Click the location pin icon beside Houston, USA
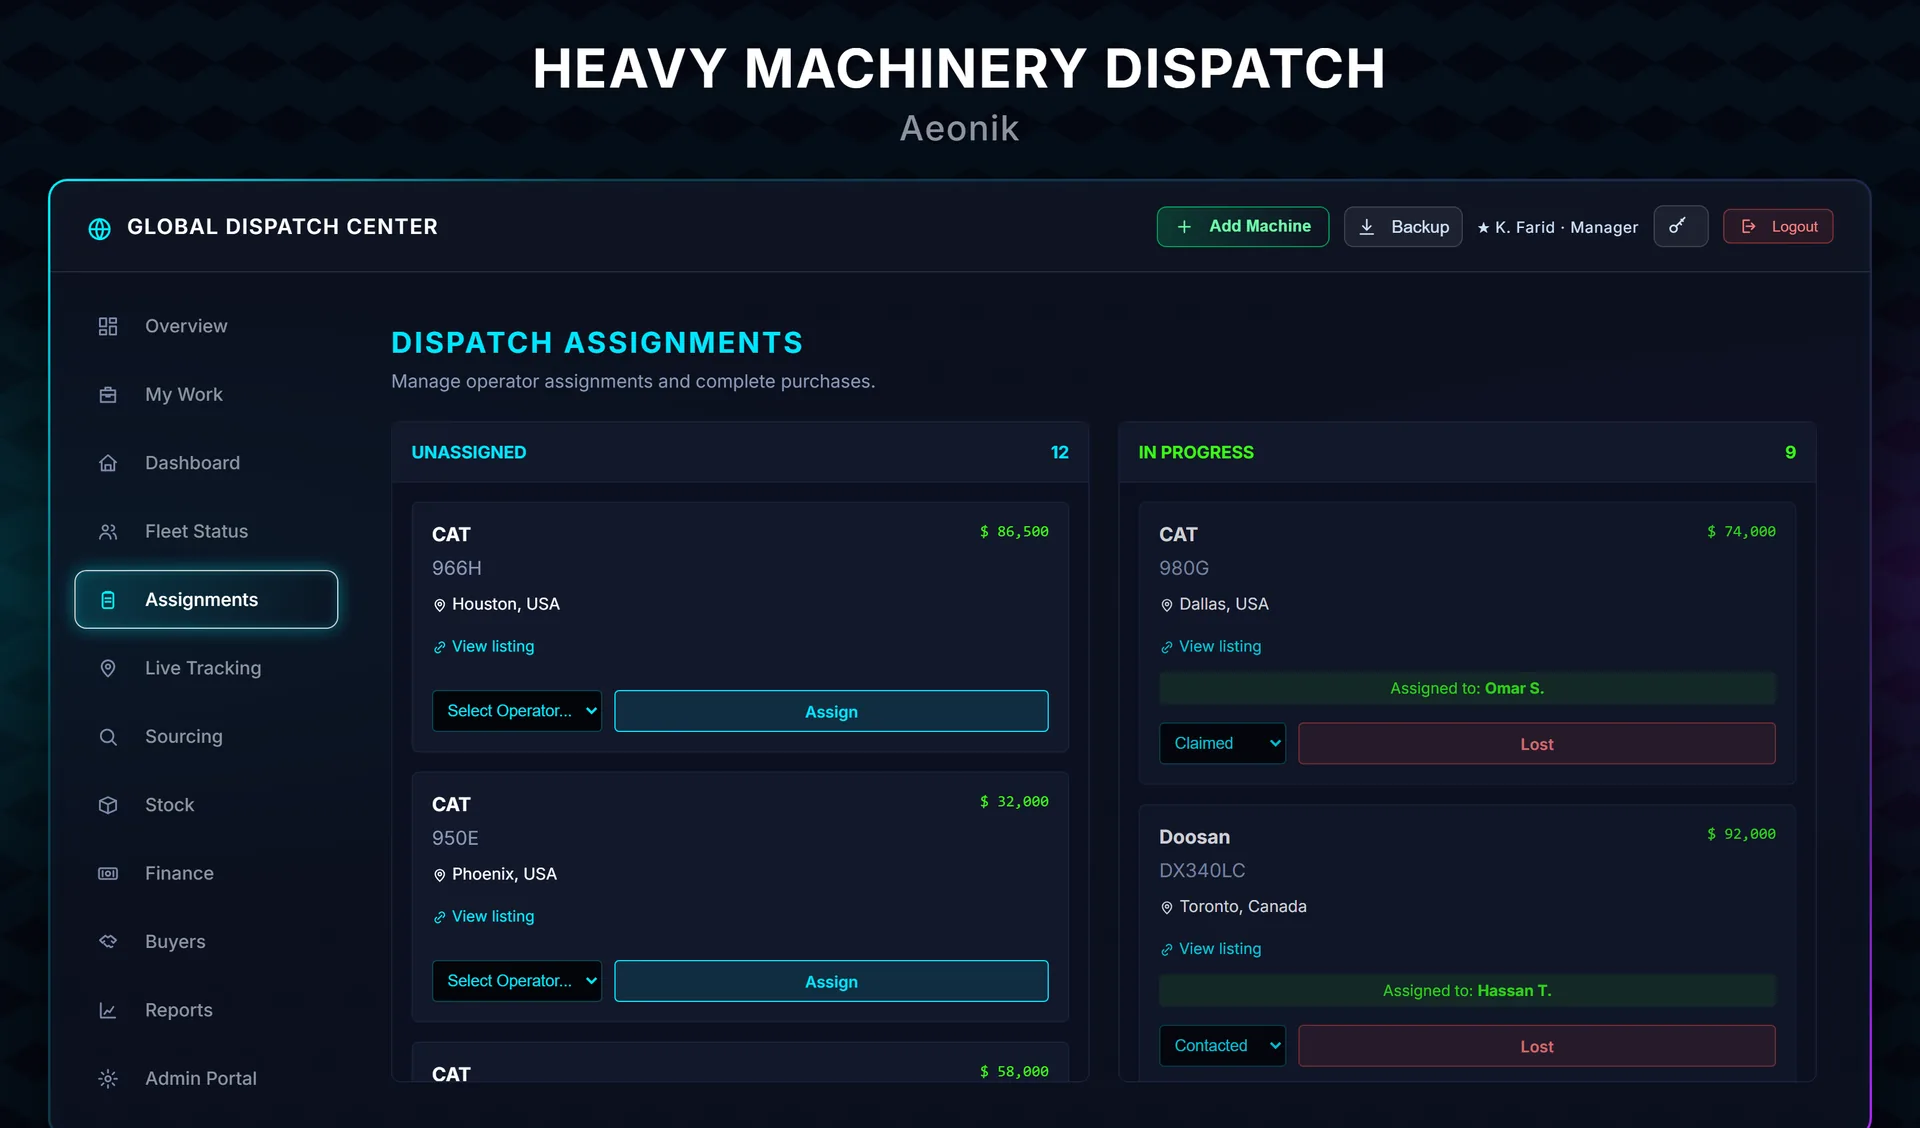Screen dimensions: 1920x1128 pyautogui.click(x=439, y=605)
